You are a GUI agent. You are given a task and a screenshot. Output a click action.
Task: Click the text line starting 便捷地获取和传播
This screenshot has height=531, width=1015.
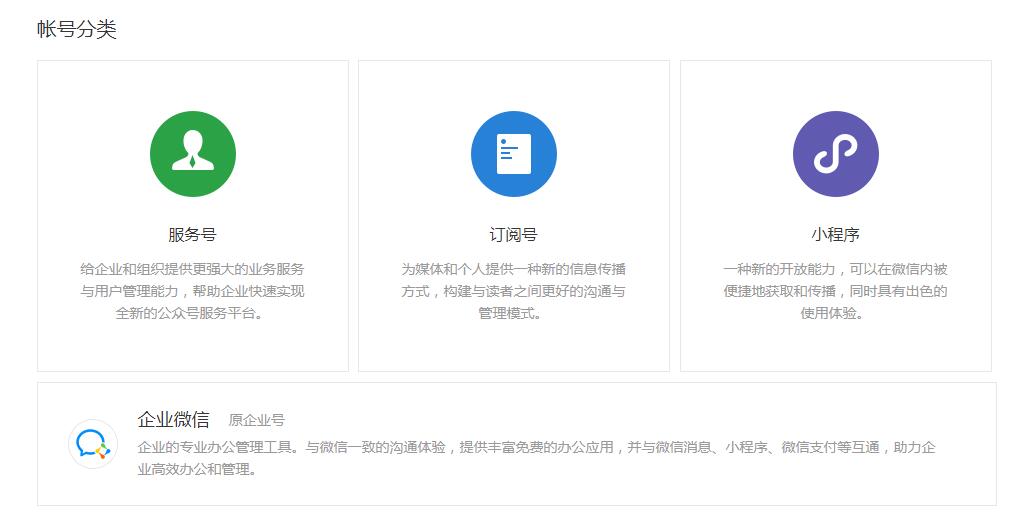[835, 291]
